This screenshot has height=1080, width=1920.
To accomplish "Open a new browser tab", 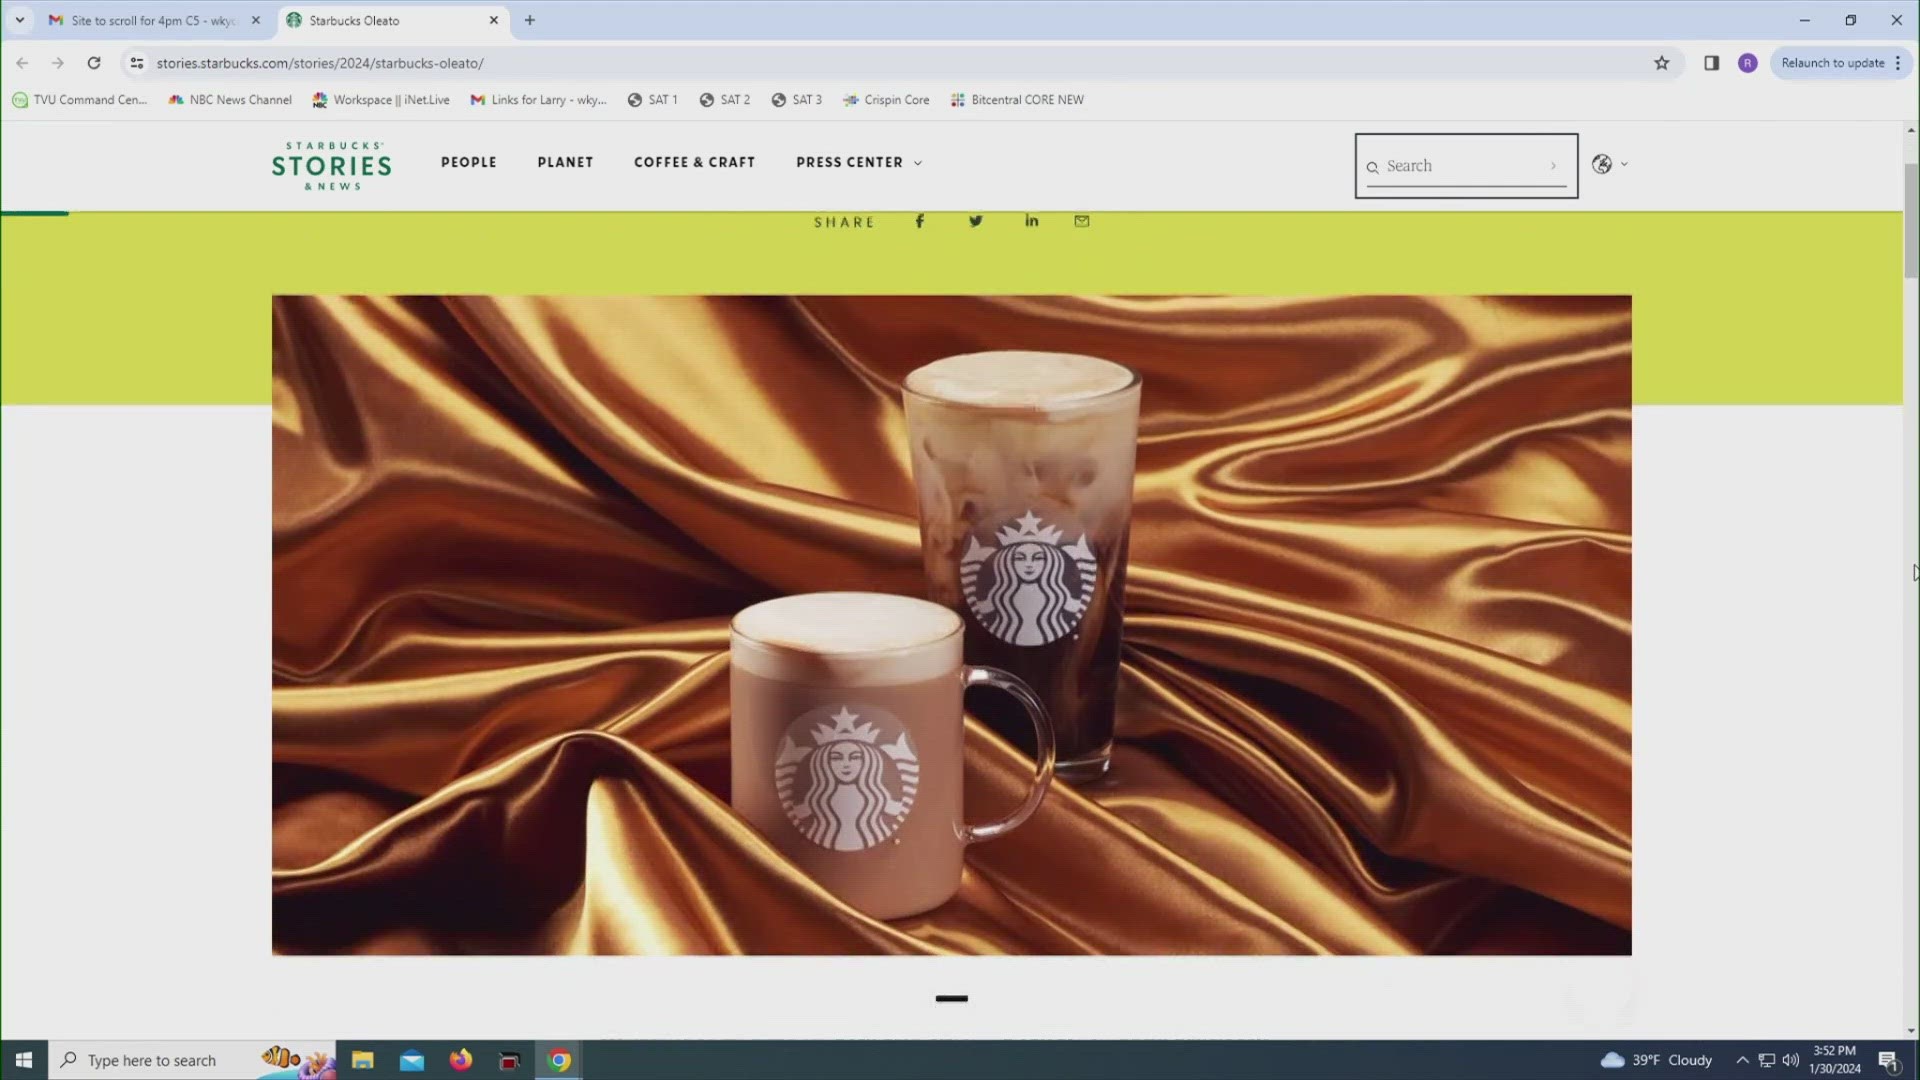I will click(529, 20).
